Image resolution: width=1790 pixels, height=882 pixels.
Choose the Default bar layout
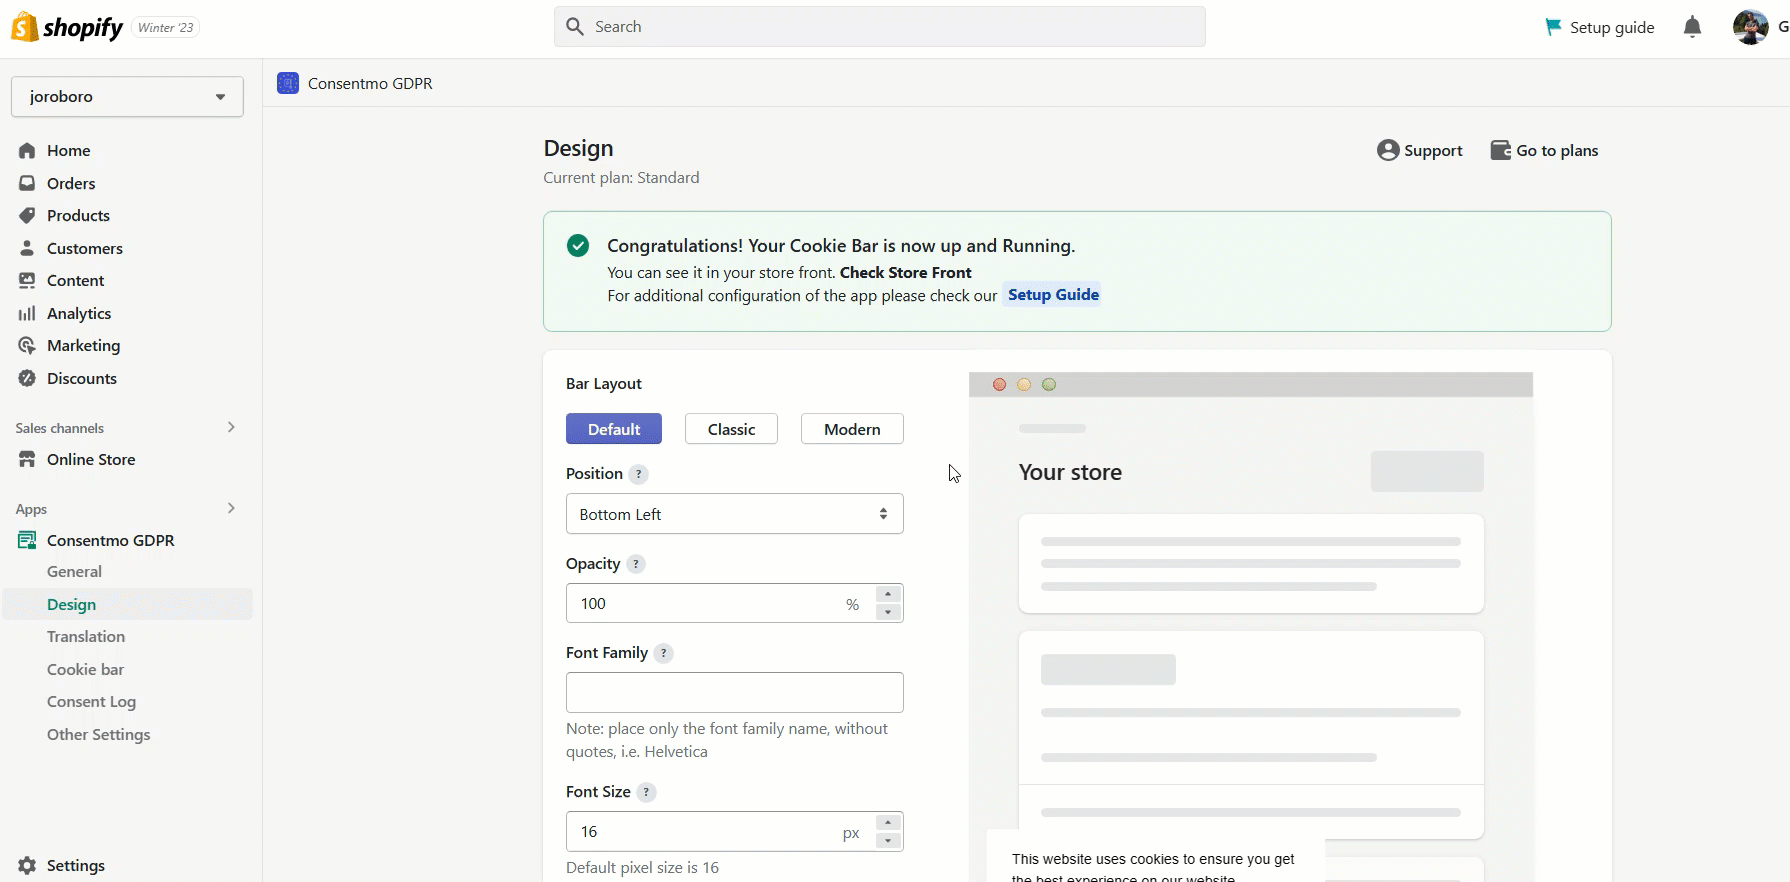point(613,429)
